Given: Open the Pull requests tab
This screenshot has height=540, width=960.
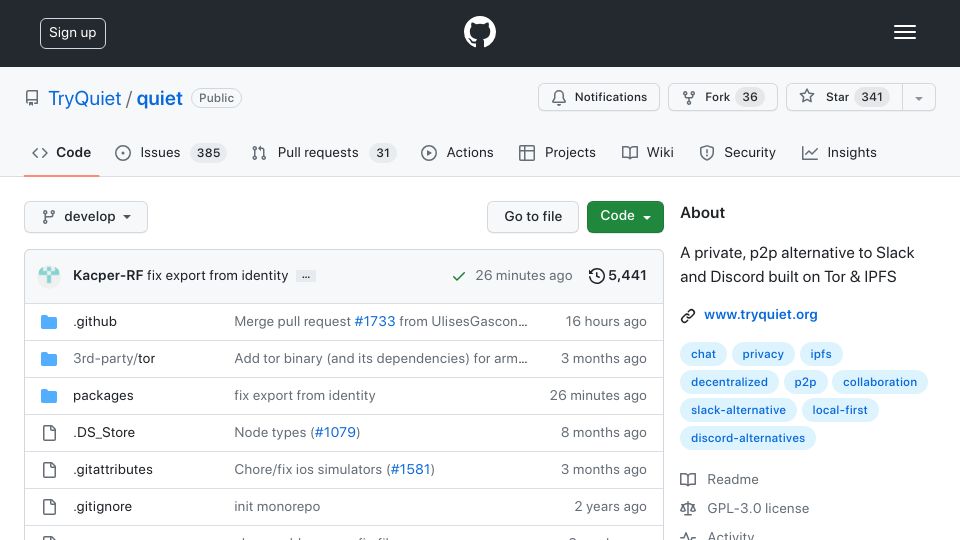Looking at the screenshot, I should 324,153.
